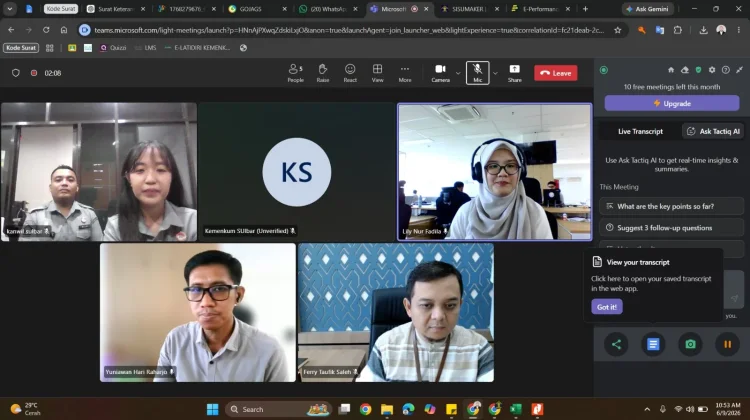Open the View layout options
This screenshot has height=420, width=750.
pos(377,73)
